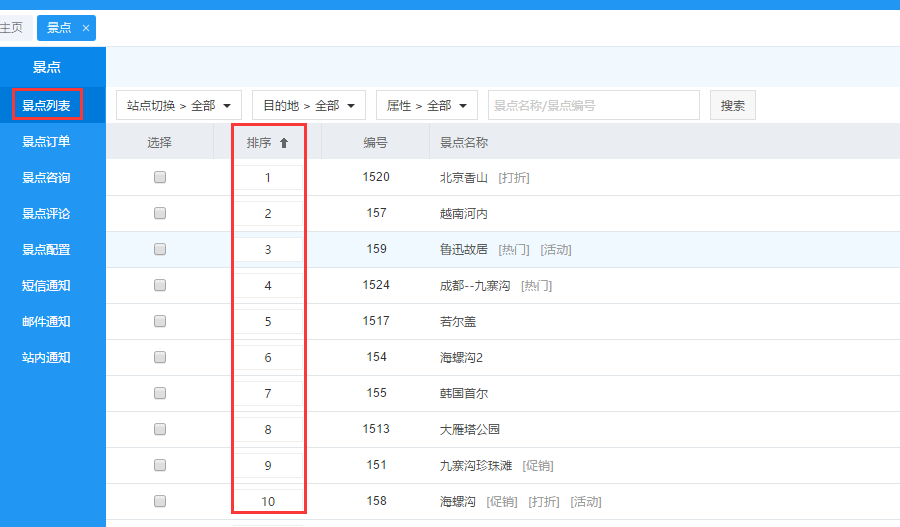
Task: Toggle the checkbox for 大雁塔公园
Action: pos(160,430)
